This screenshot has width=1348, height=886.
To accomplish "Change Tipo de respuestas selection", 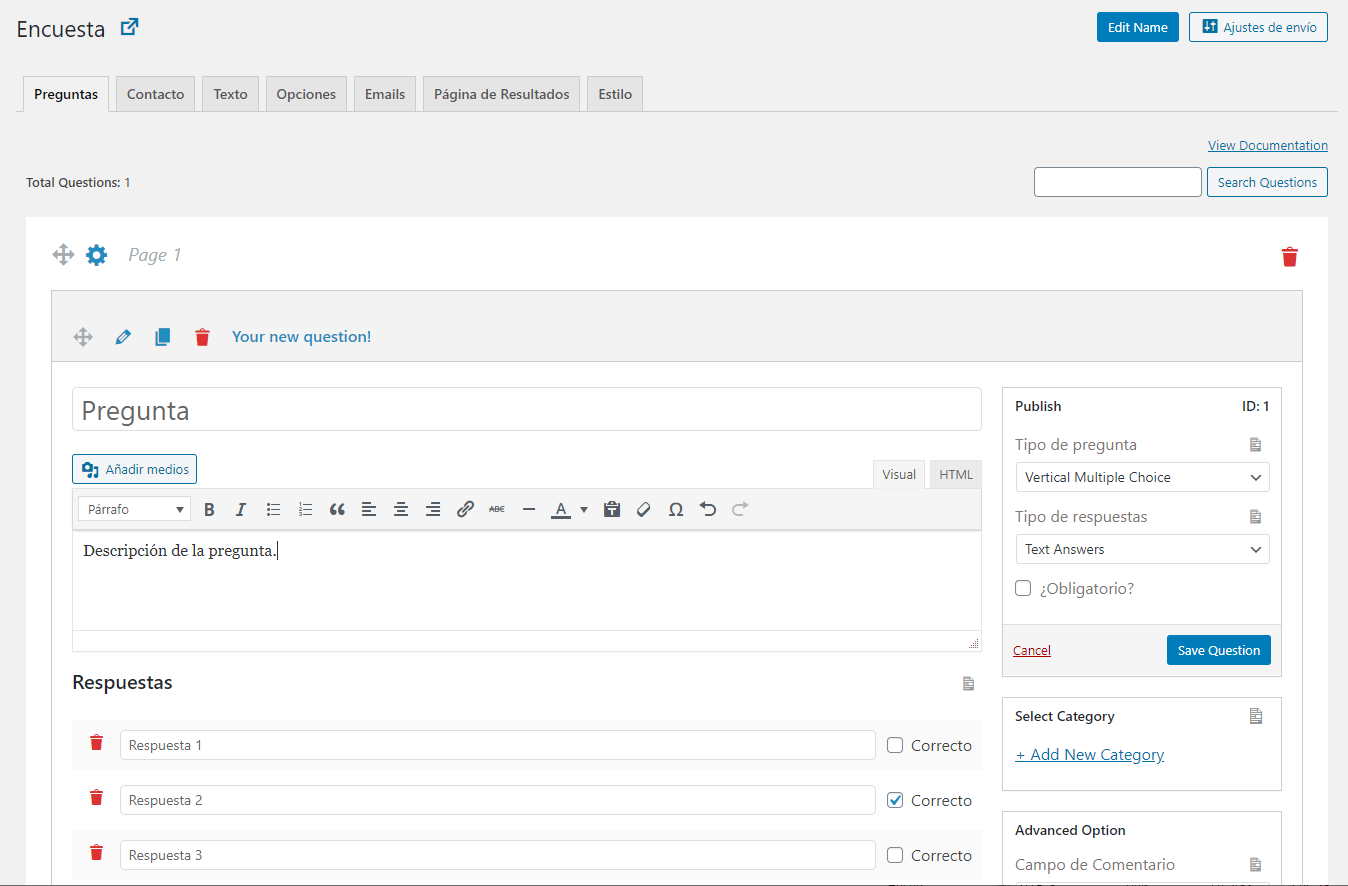I will pyautogui.click(x=1141, y=549).
